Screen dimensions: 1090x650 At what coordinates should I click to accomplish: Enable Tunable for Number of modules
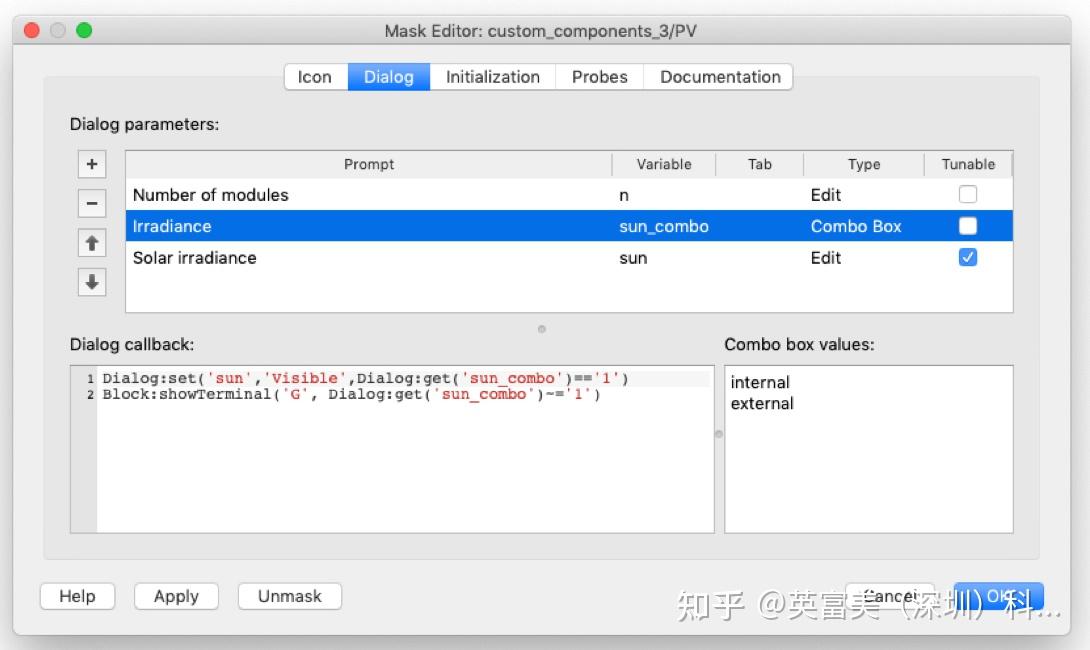[967, 194]
